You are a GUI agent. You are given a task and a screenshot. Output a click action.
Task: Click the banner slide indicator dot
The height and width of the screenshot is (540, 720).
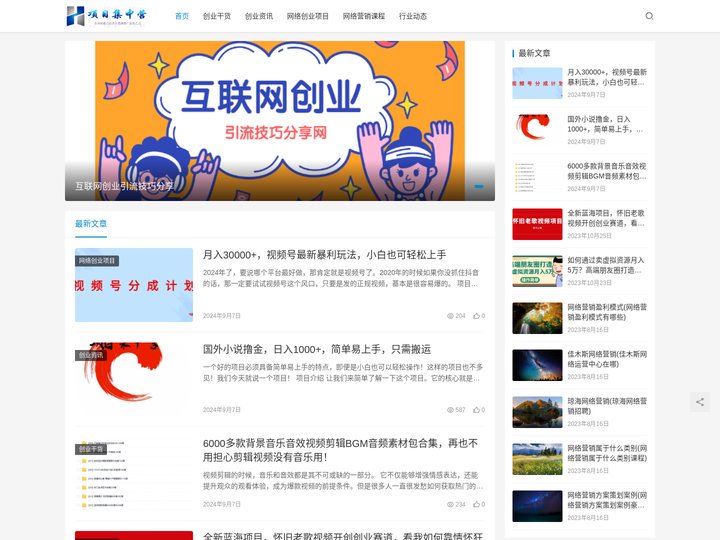pyautogui.click(x=479, y=186)
